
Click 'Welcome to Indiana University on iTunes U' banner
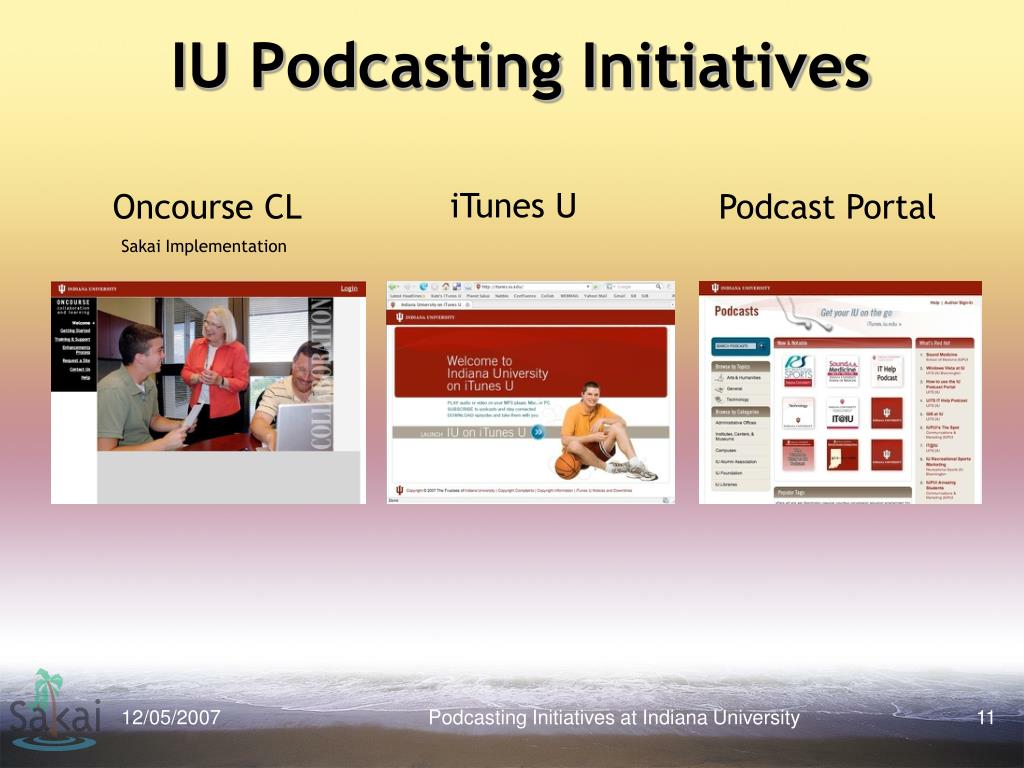[x=531, y=362]
